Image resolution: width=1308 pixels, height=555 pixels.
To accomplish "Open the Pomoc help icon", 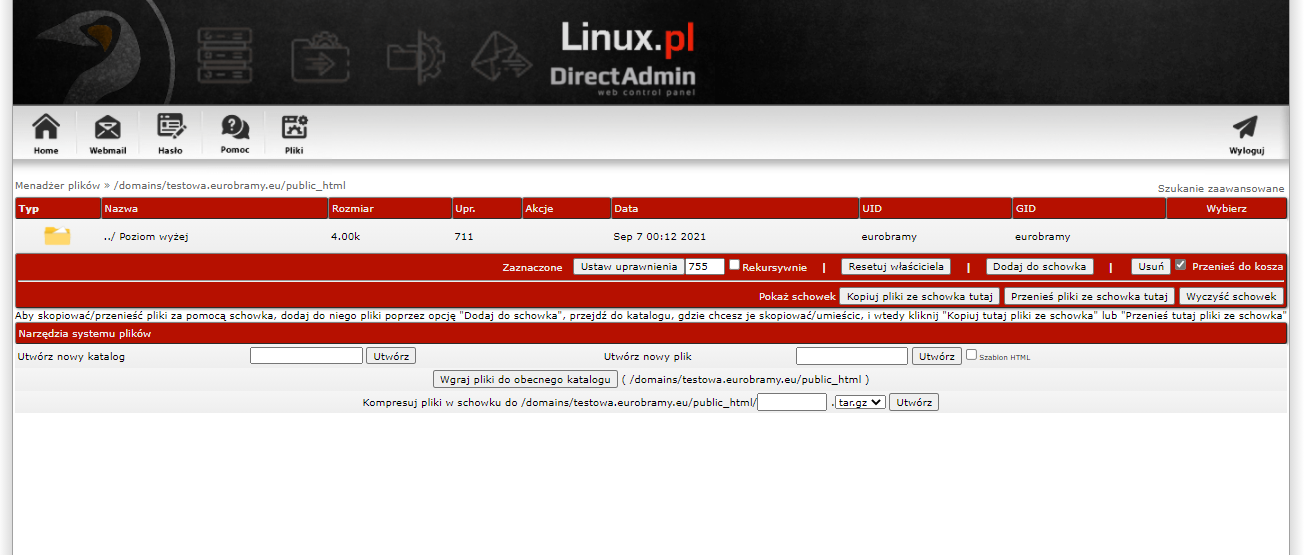I will point(235,127).
